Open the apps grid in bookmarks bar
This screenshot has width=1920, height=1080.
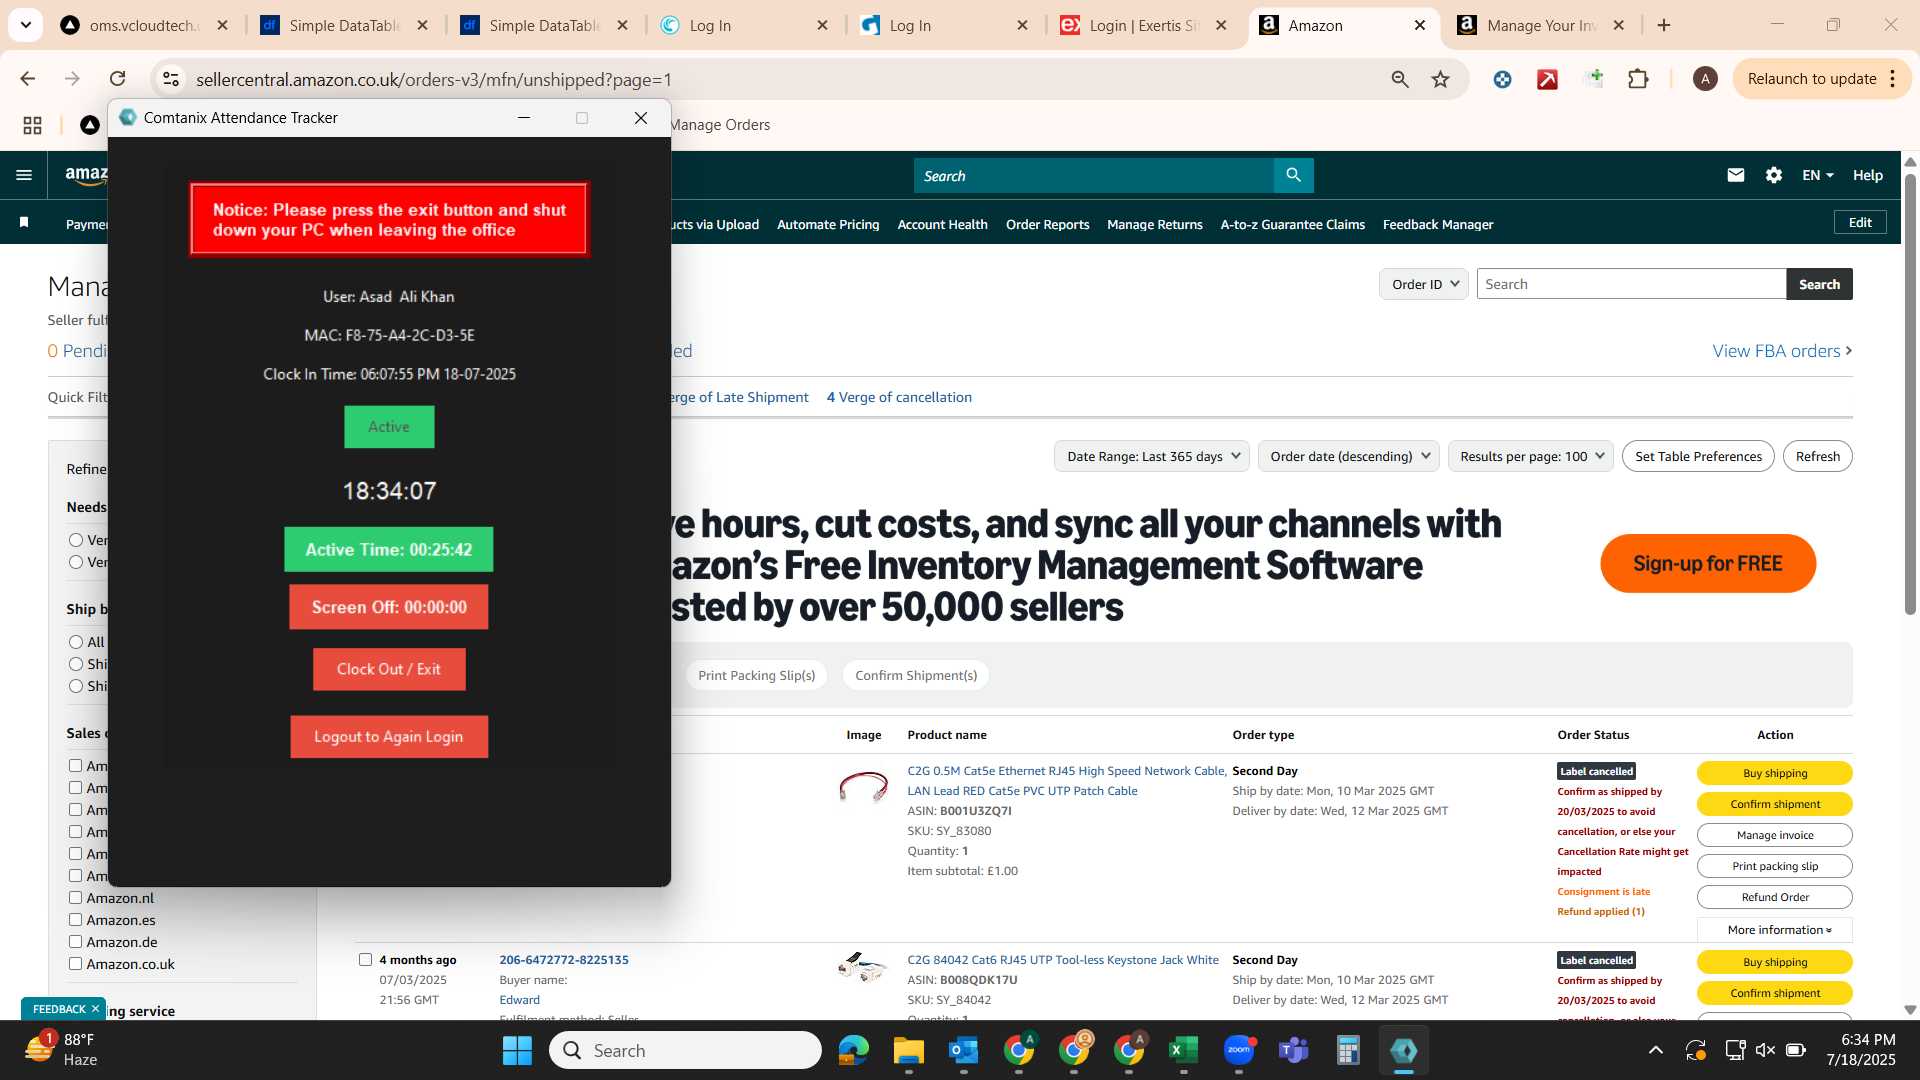point(32,125)
